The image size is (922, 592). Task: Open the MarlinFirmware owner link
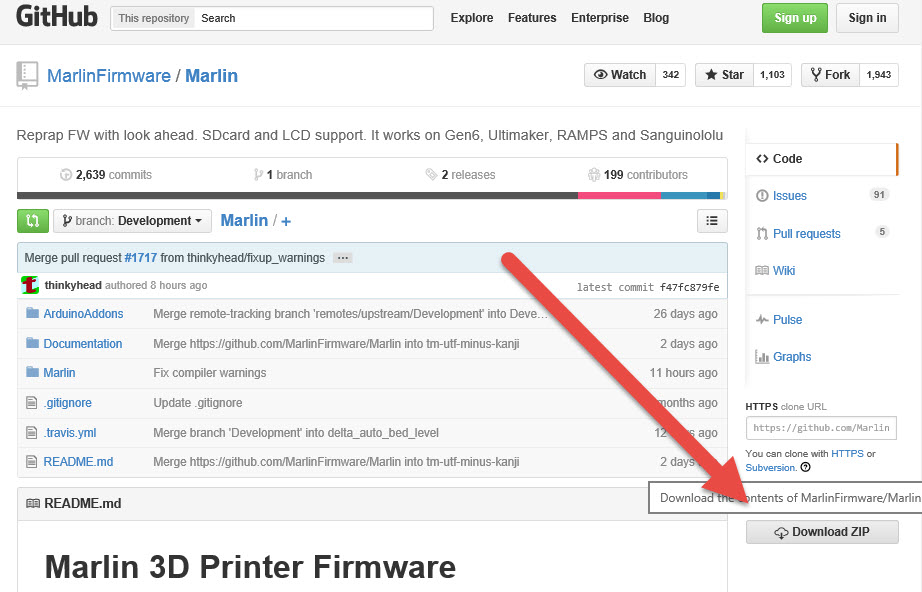coord(109,76)
